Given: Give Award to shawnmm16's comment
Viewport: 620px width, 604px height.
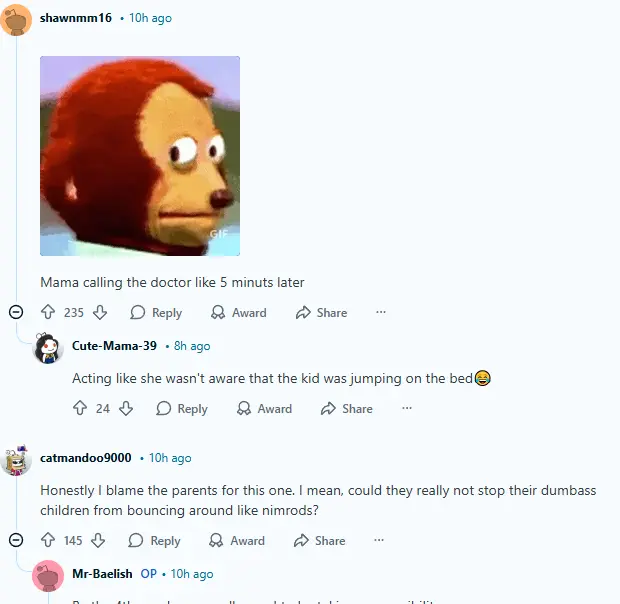Looking at the screenshot, I should pos(238,312).
